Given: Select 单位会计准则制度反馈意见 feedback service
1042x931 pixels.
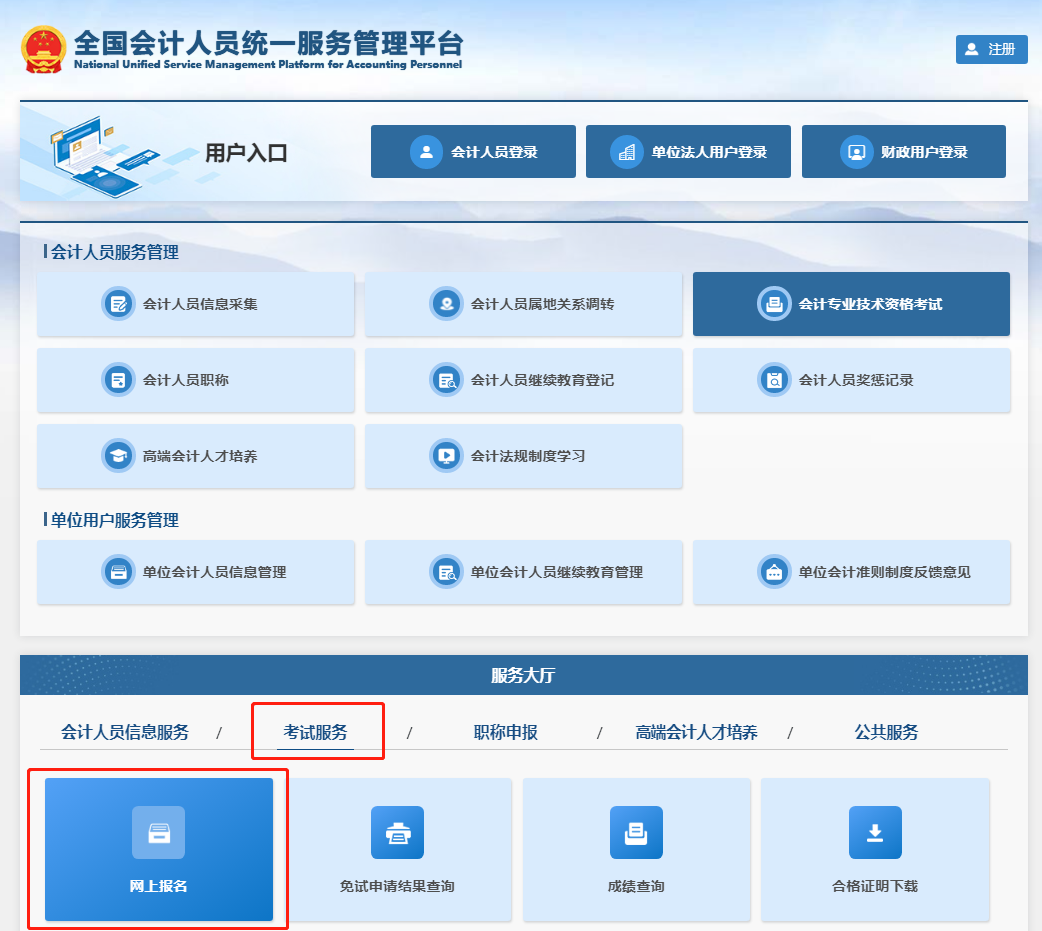Looking at the screenshot, I should 851,572.
